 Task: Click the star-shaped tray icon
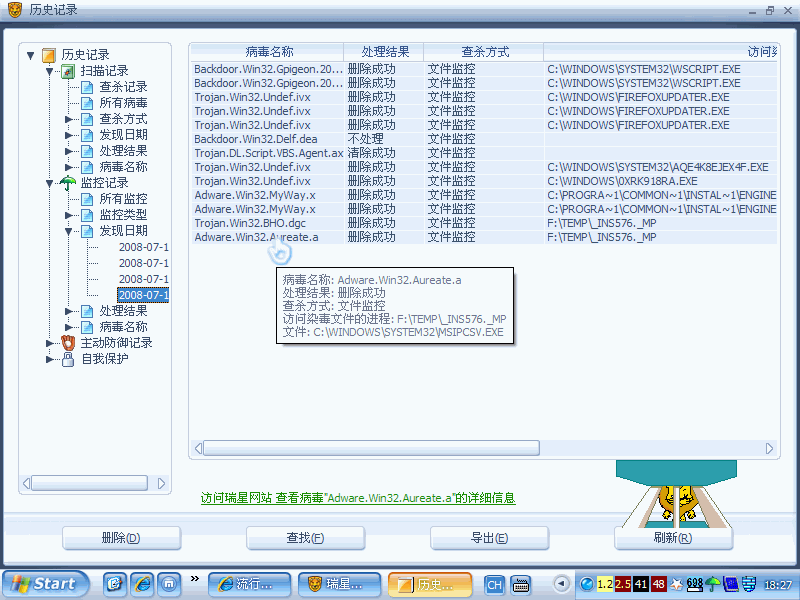676,584
